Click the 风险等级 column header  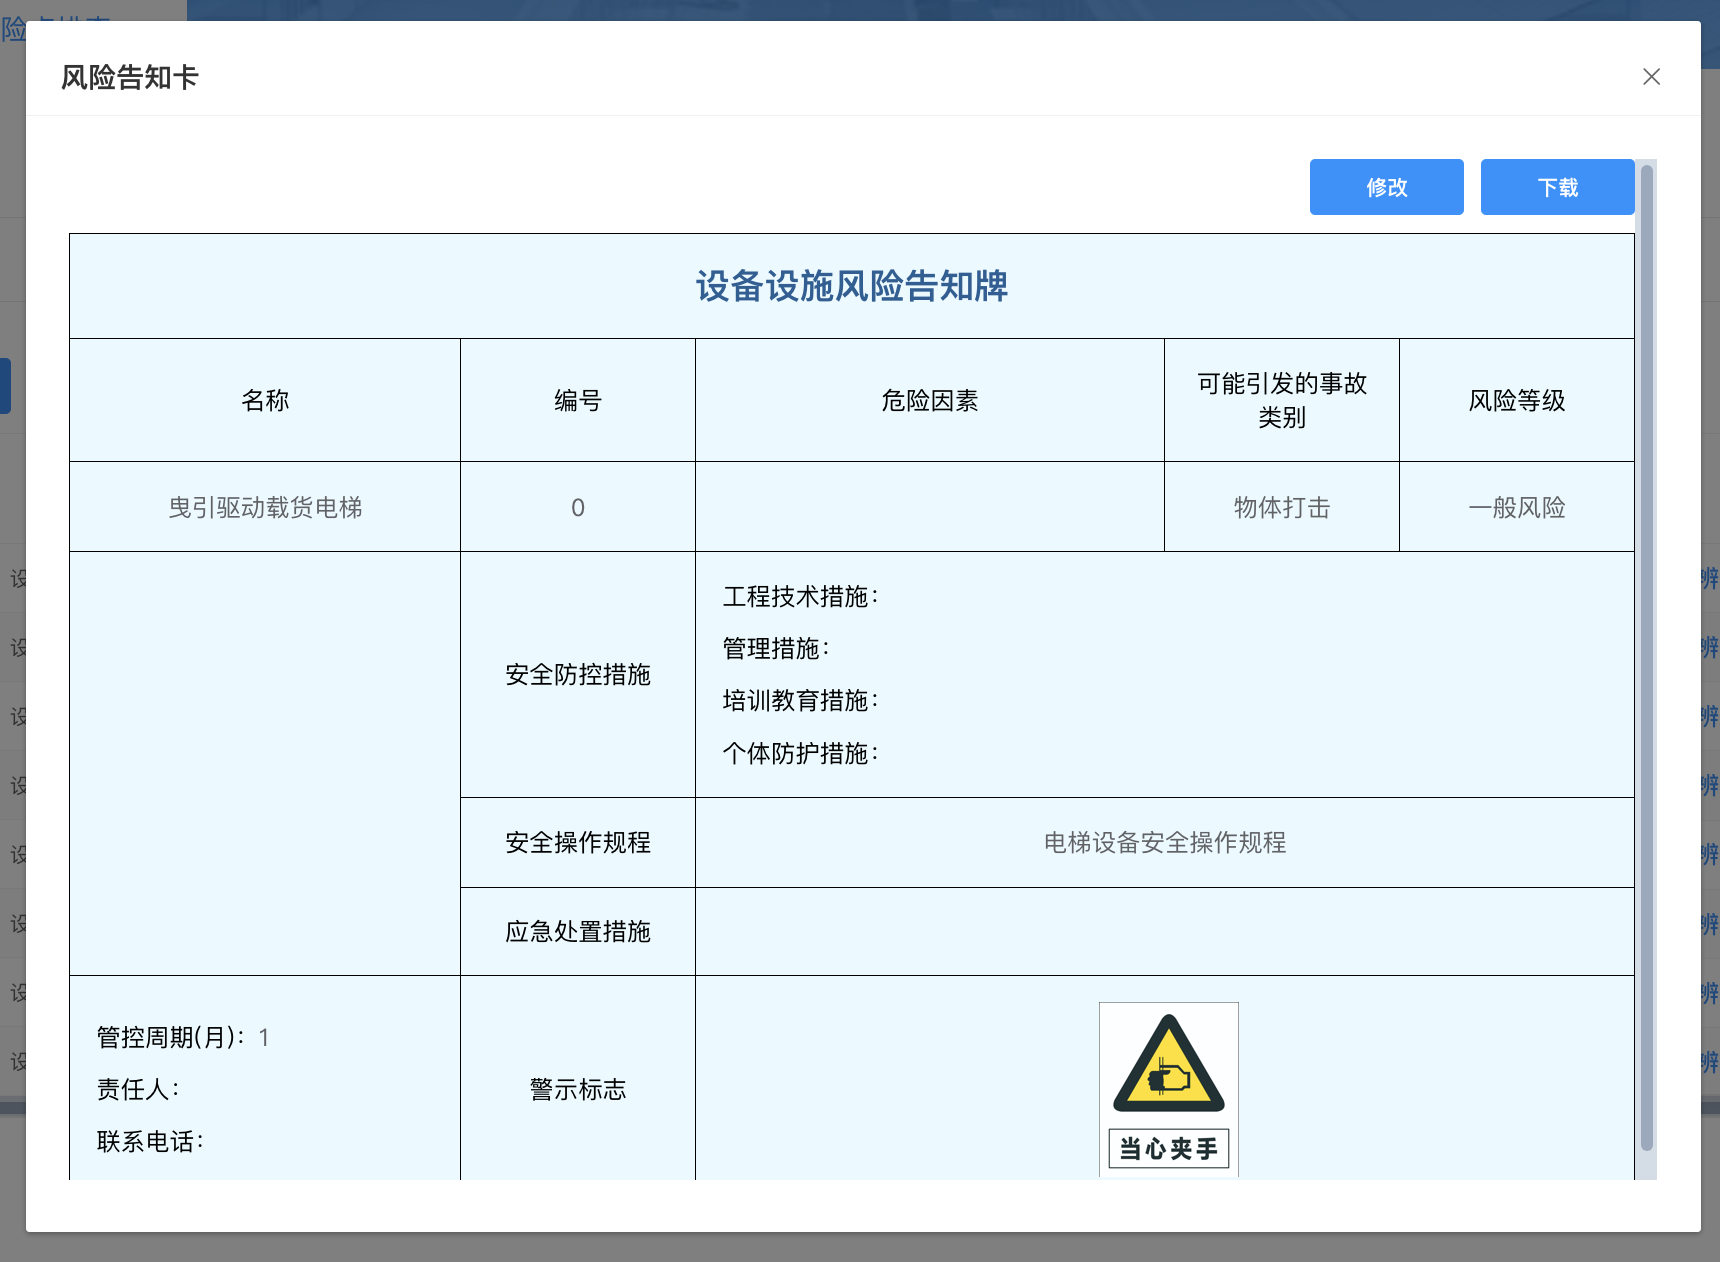(x=1516, y=401)
